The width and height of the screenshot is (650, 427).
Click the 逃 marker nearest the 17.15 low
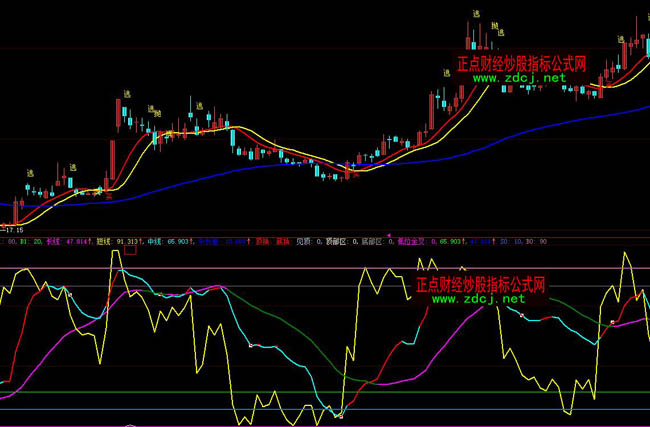coord(27,171)
